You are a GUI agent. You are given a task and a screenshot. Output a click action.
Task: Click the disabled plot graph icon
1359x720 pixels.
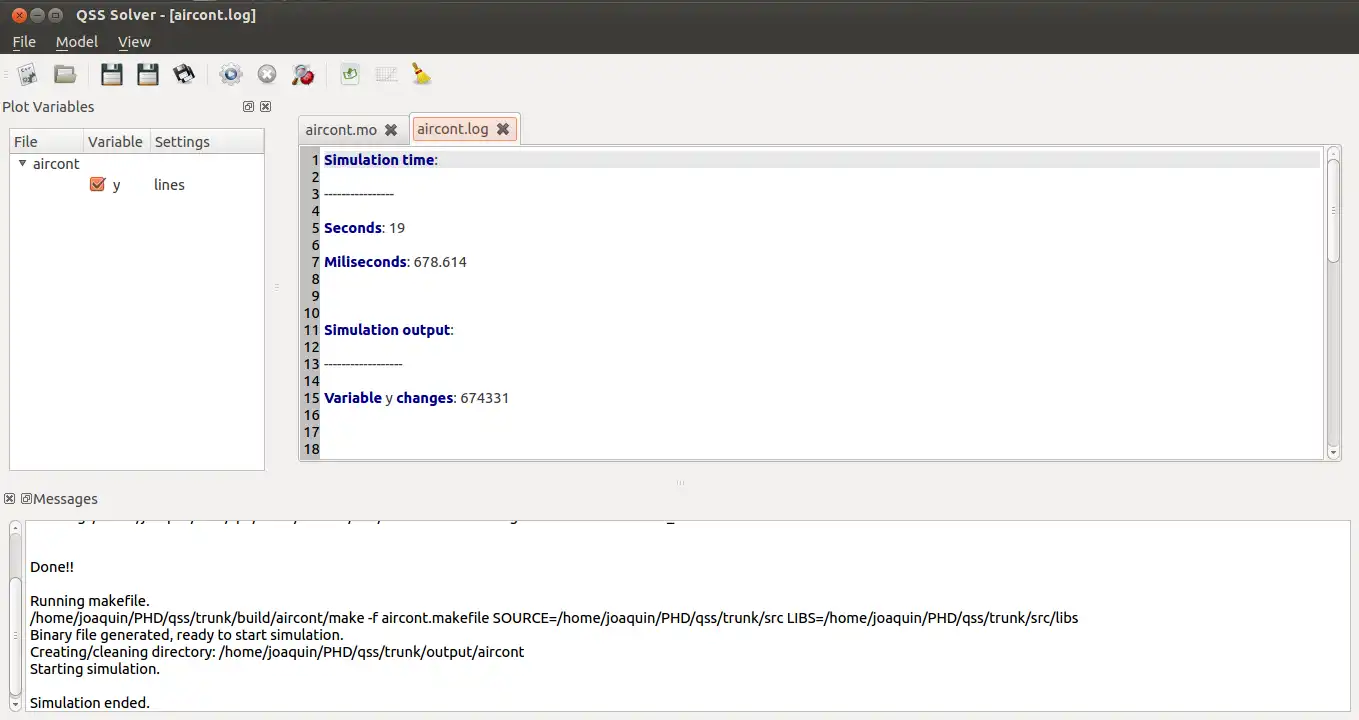point(386,74)
